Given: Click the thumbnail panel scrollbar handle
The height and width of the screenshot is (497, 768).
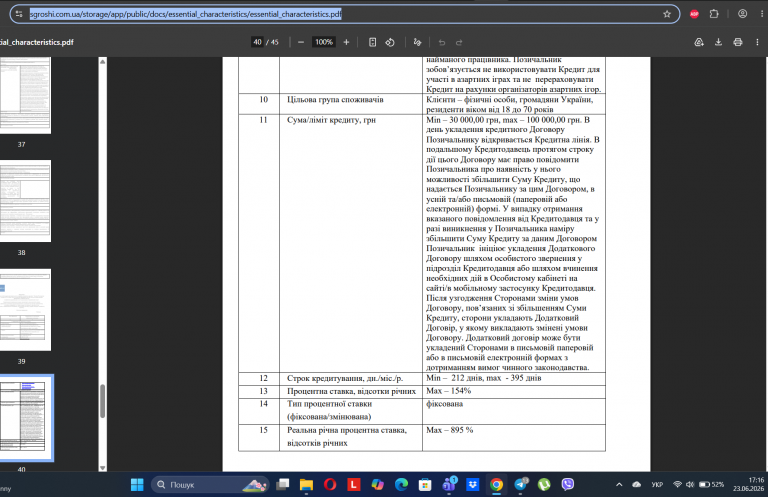Looking at the screenshot, I should pyautogui.click(x=102, y=401).
